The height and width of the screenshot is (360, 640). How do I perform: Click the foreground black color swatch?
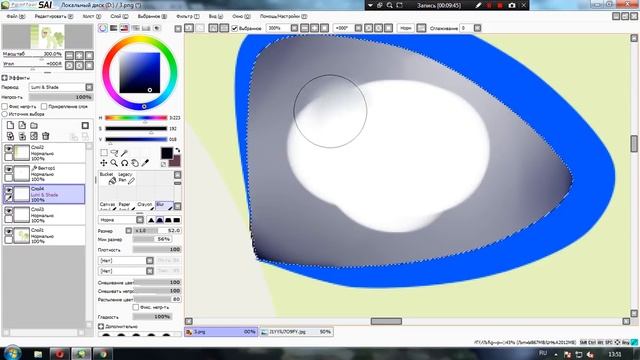(x=167, y=153)
